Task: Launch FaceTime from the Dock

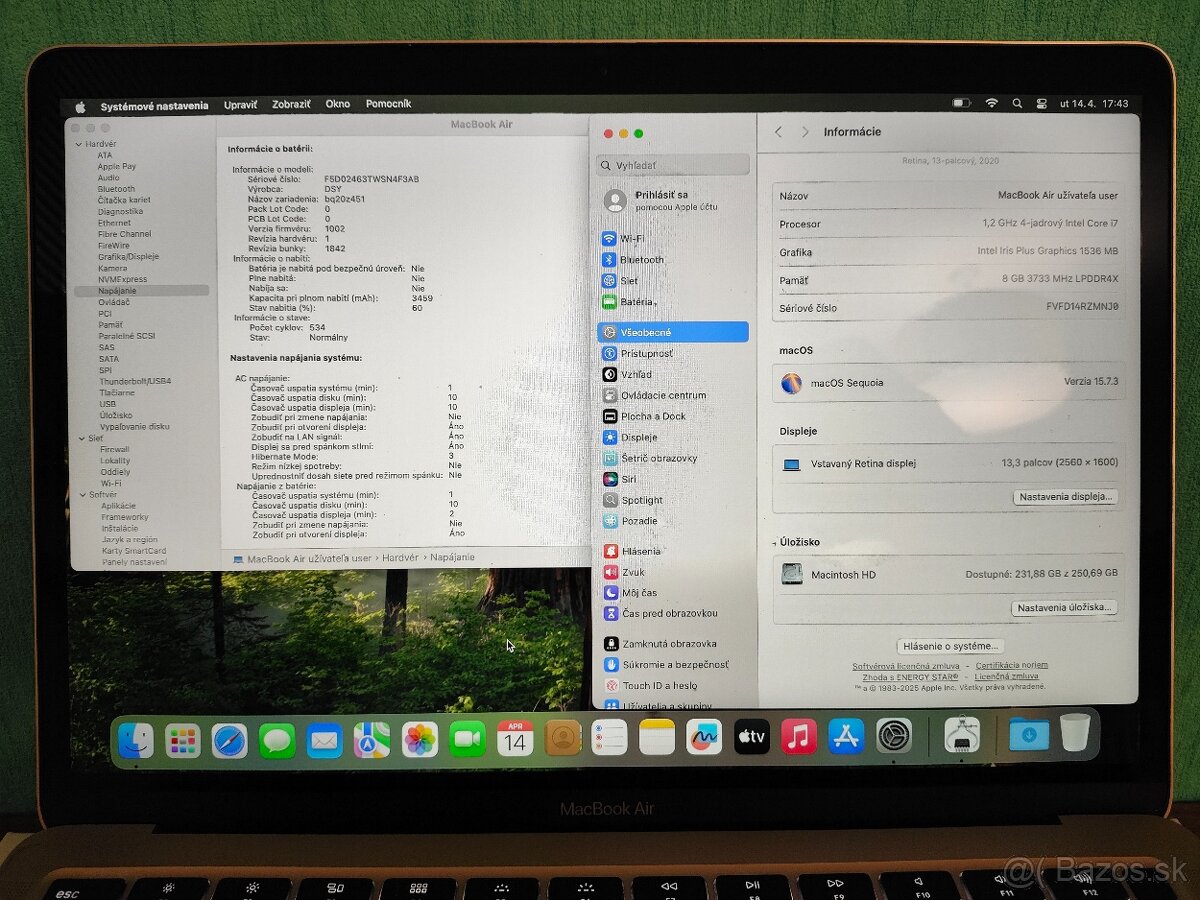Action: (467, 740)
